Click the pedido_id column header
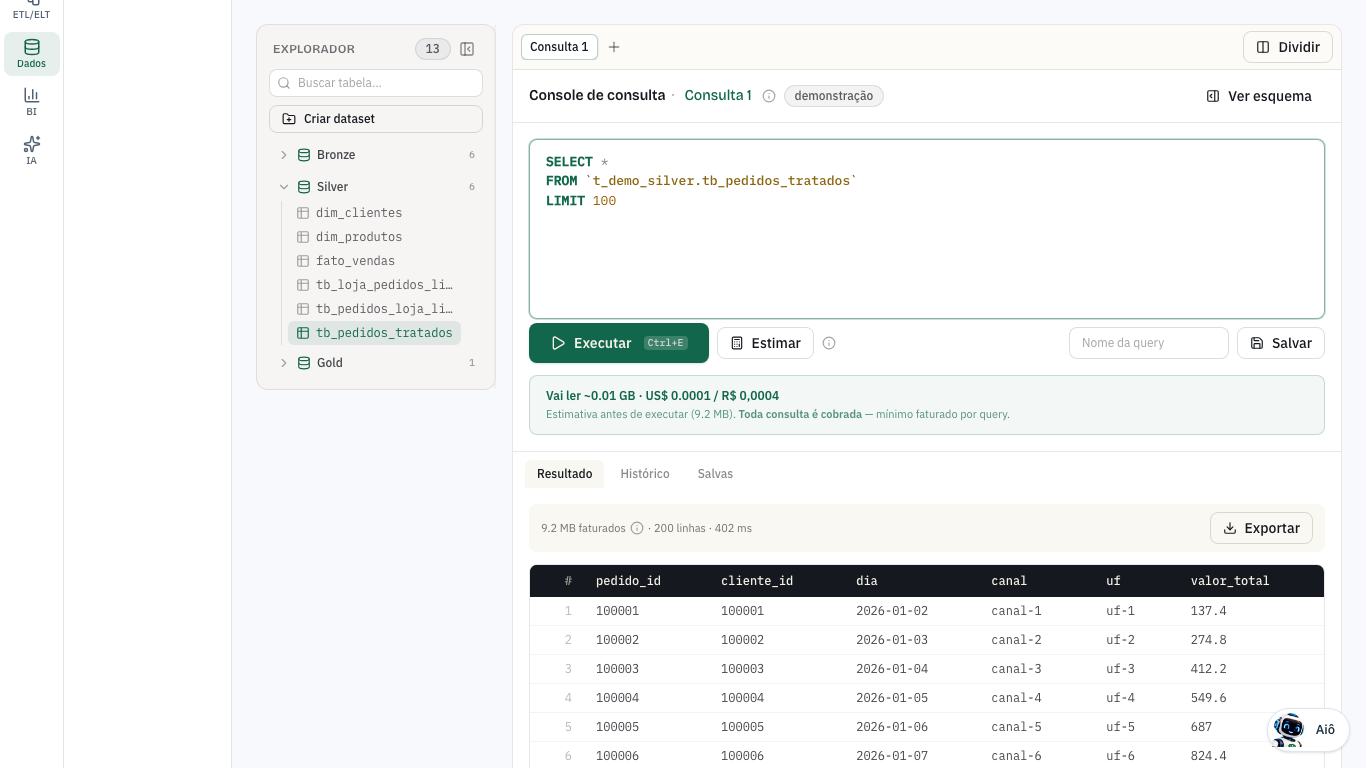Screen dimensions: 1366x768 pyautogui.click(x=628, y=581)
